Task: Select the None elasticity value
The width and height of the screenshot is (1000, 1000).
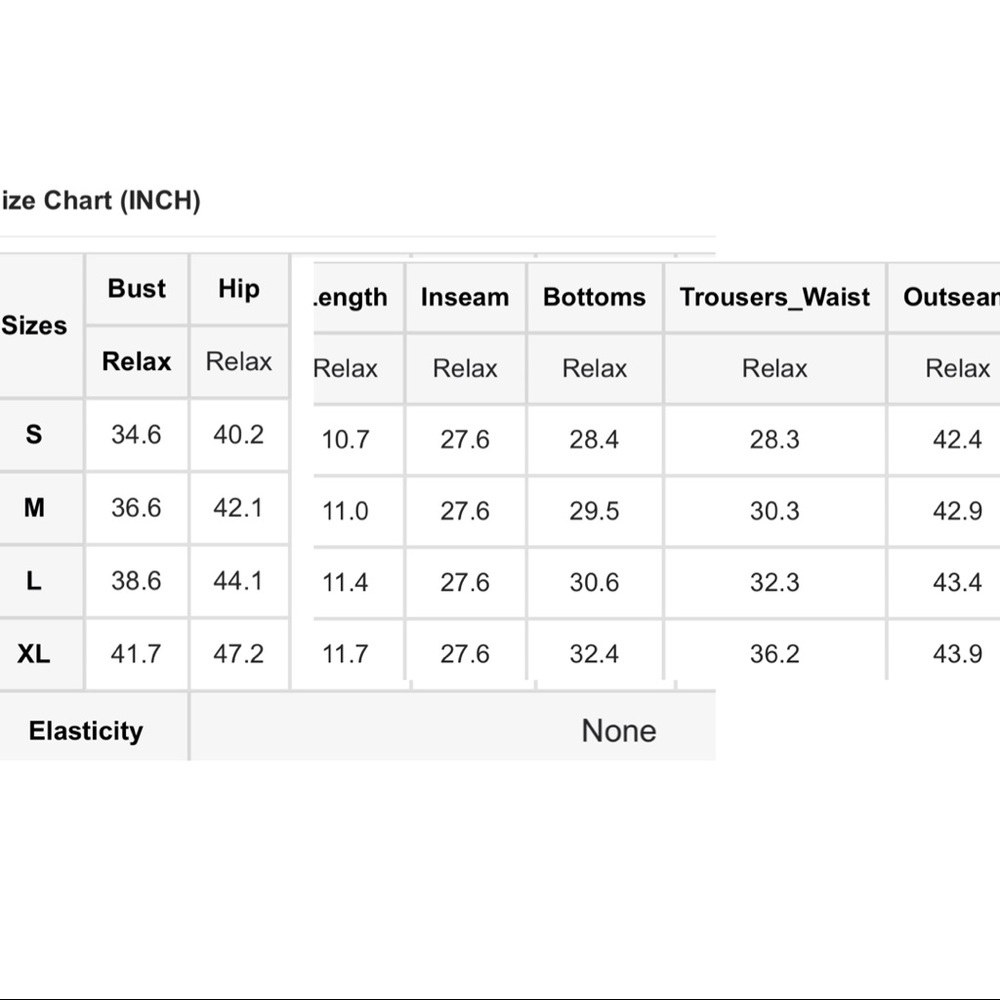Action: (x=619, y=731)
